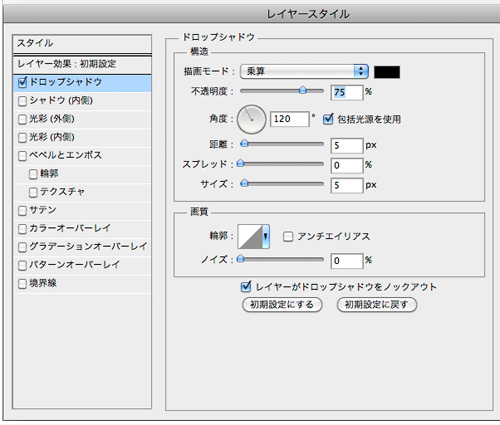Select the ドロップシャドウ style row label
The width and height of the screenshot is (500, 425).
pyautogui.click(x=66, y=82)
